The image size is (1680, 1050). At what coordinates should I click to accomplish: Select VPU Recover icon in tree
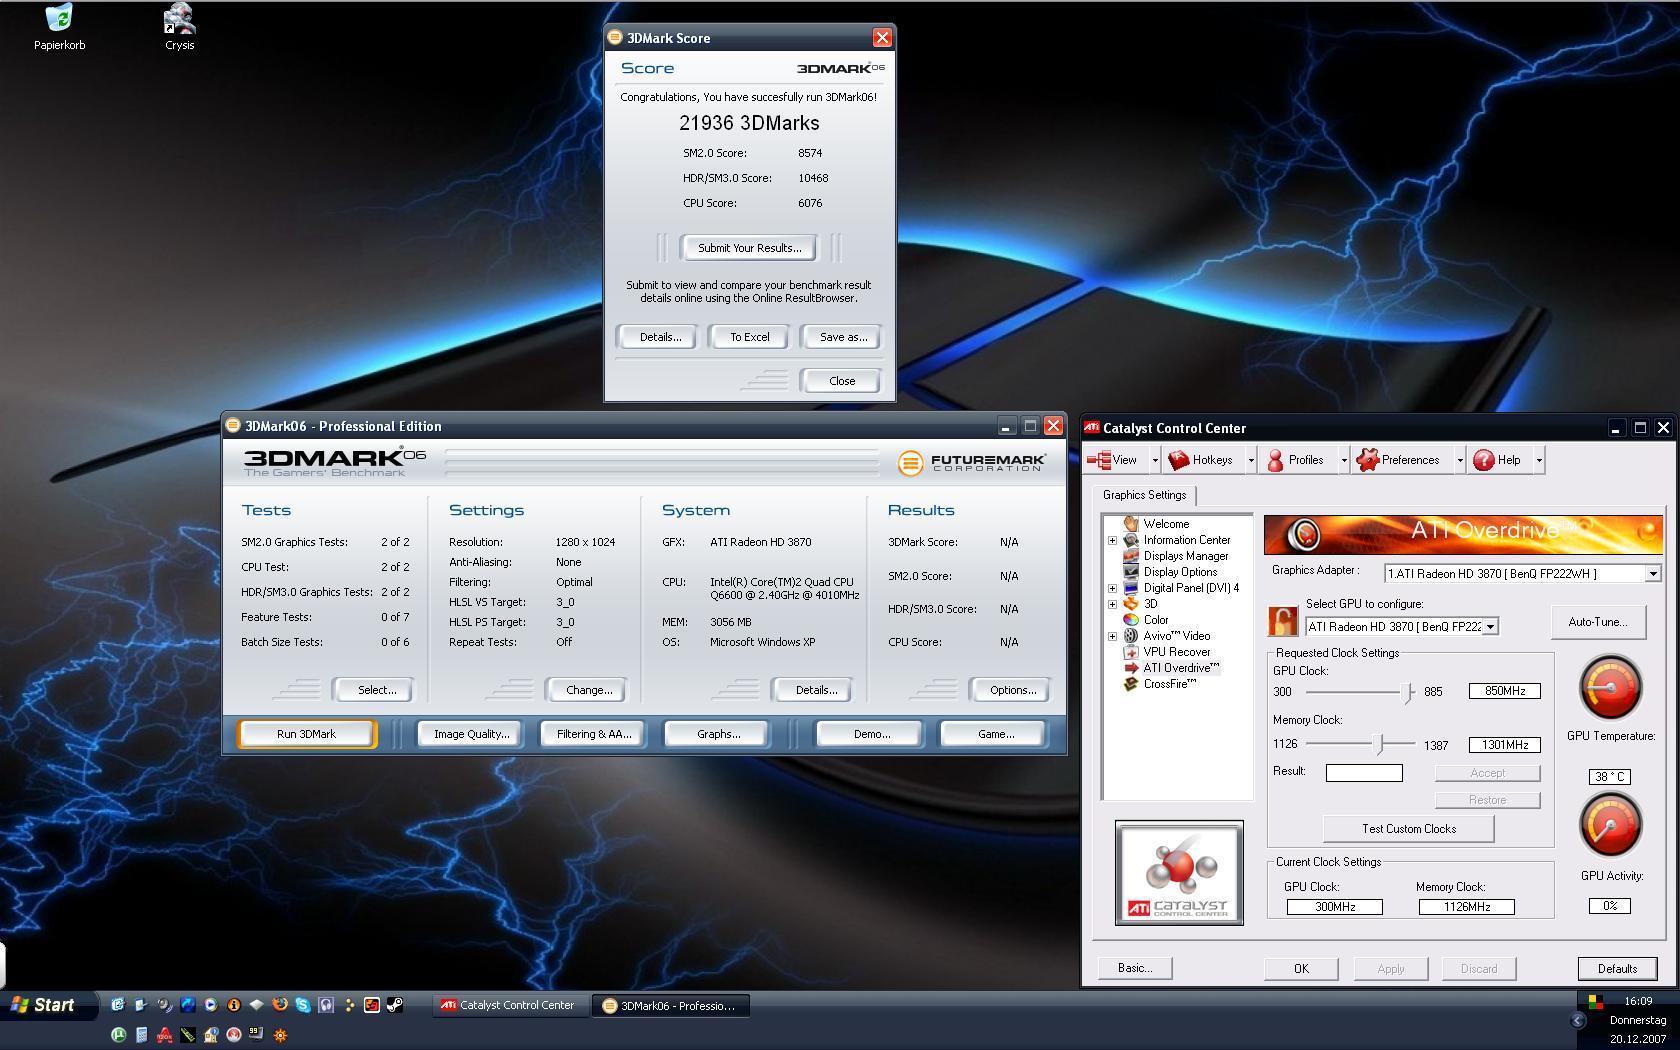pos(1131,652)
